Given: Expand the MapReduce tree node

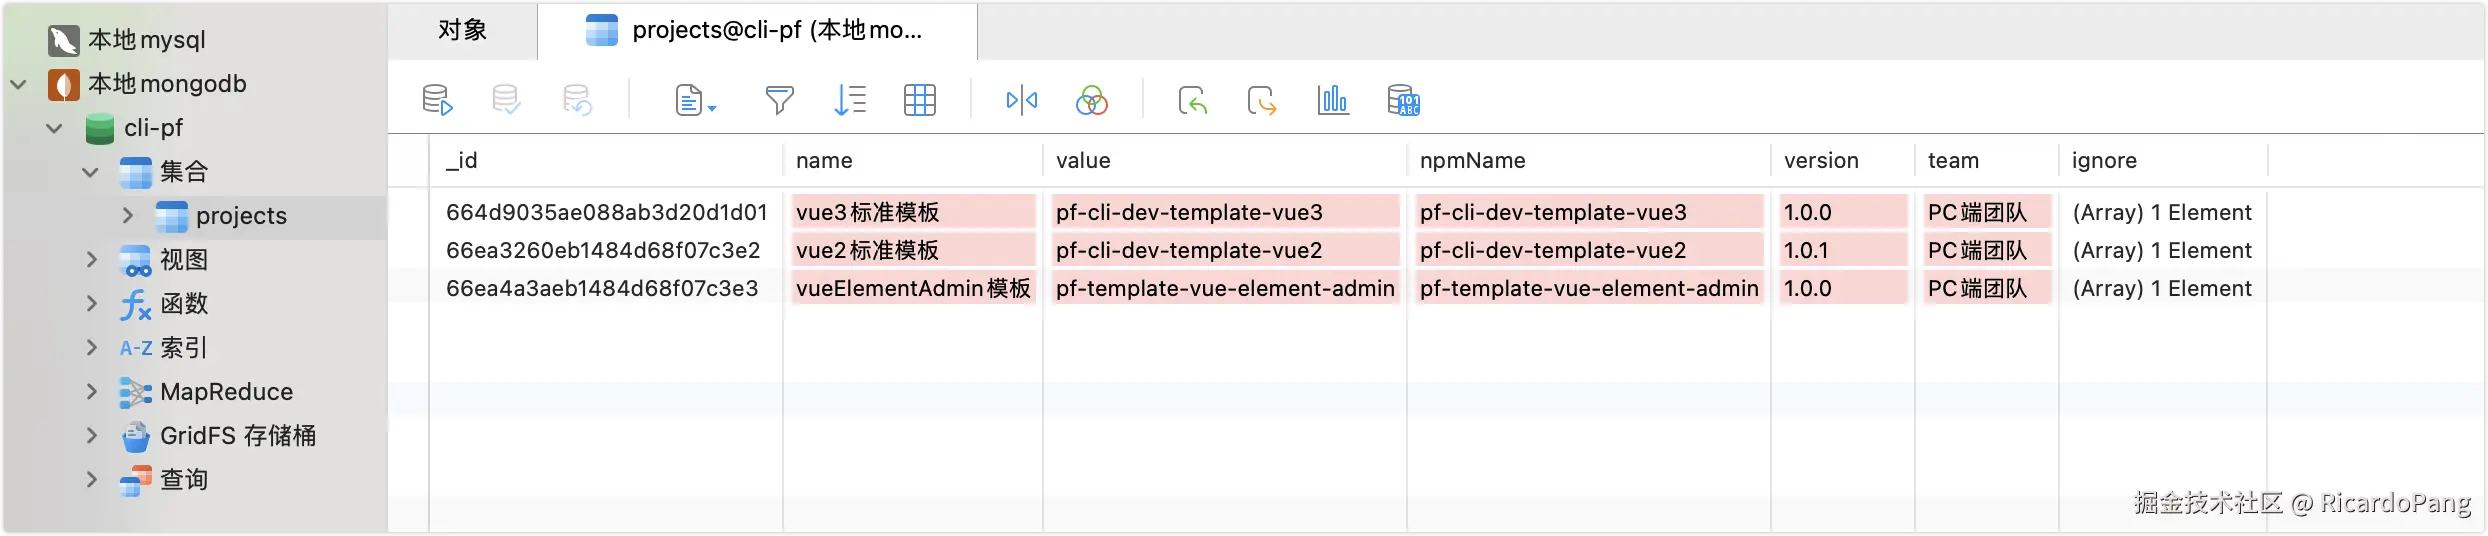Looking at the screenshot, I should pyautogui.click(x=92, y=392).
